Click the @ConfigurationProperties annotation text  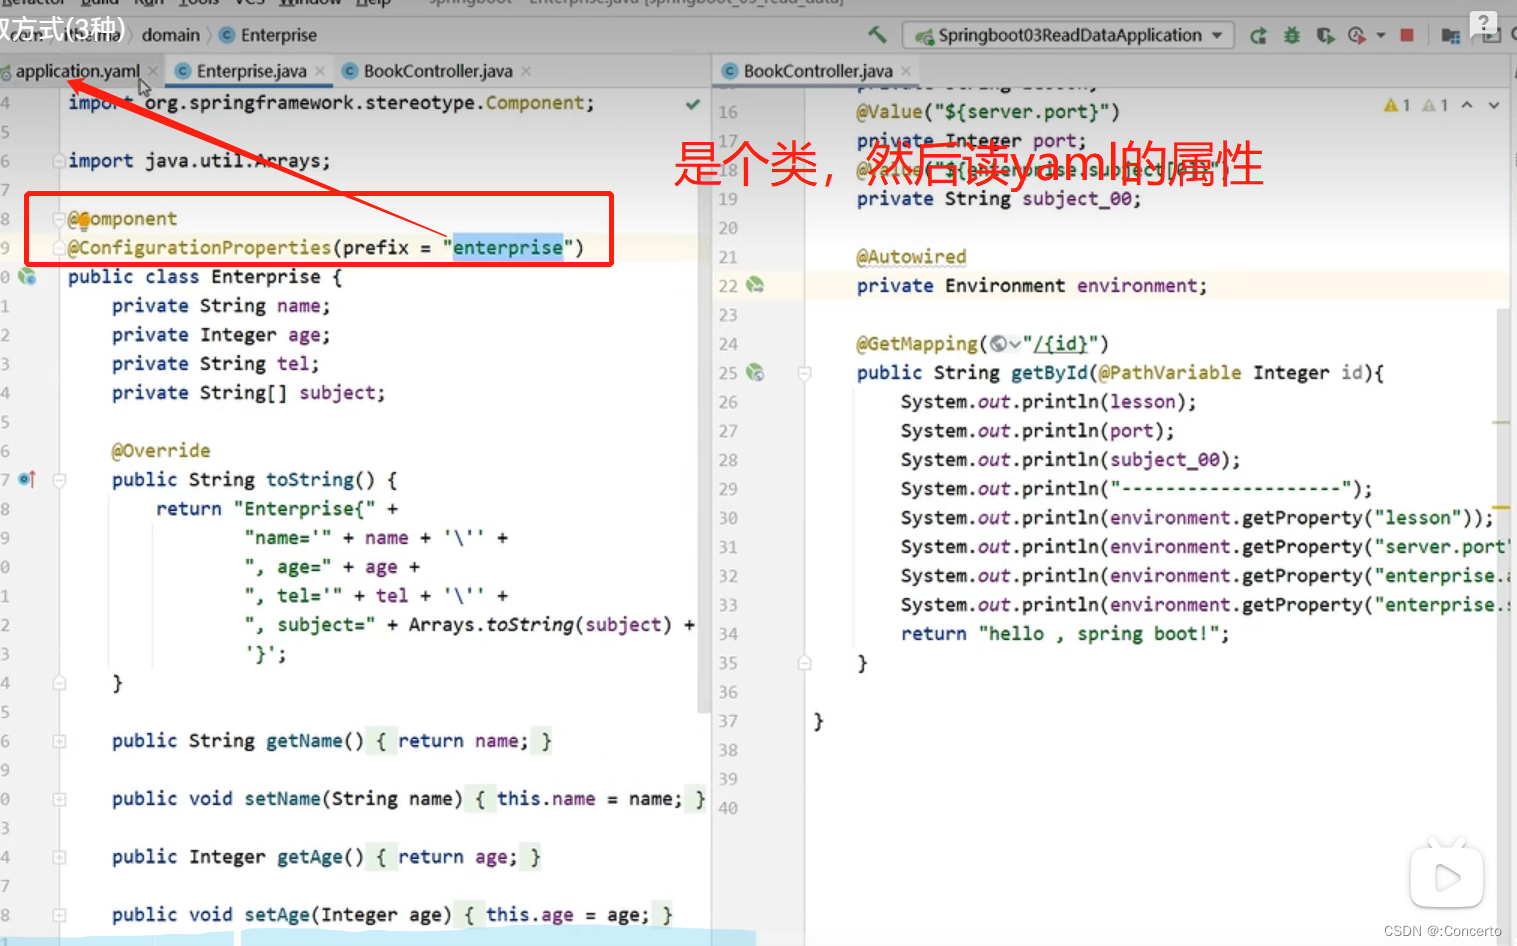coord(199,247)
